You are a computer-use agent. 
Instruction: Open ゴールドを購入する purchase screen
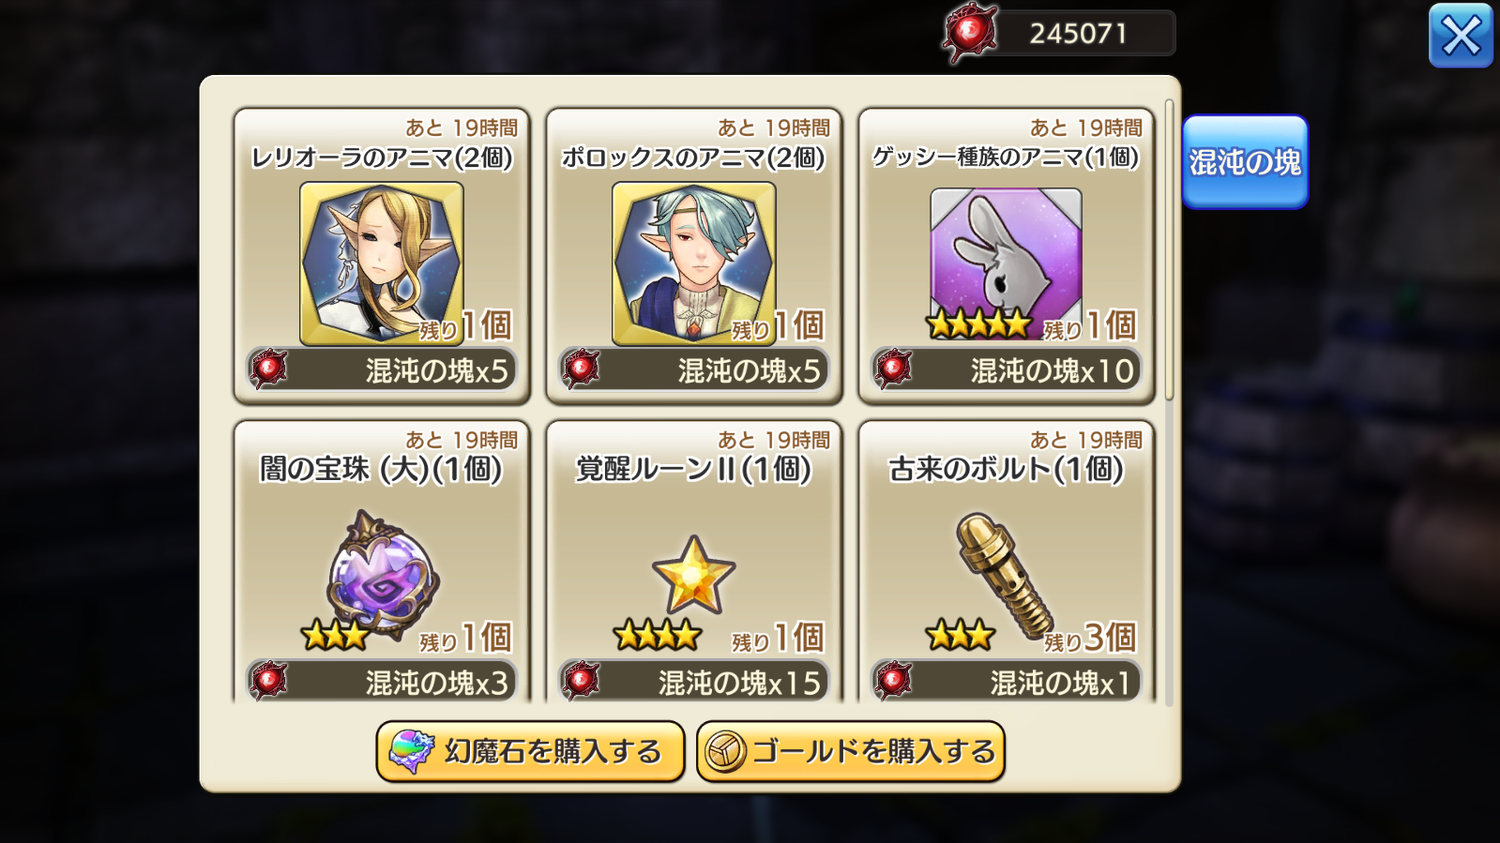point(851,751)
